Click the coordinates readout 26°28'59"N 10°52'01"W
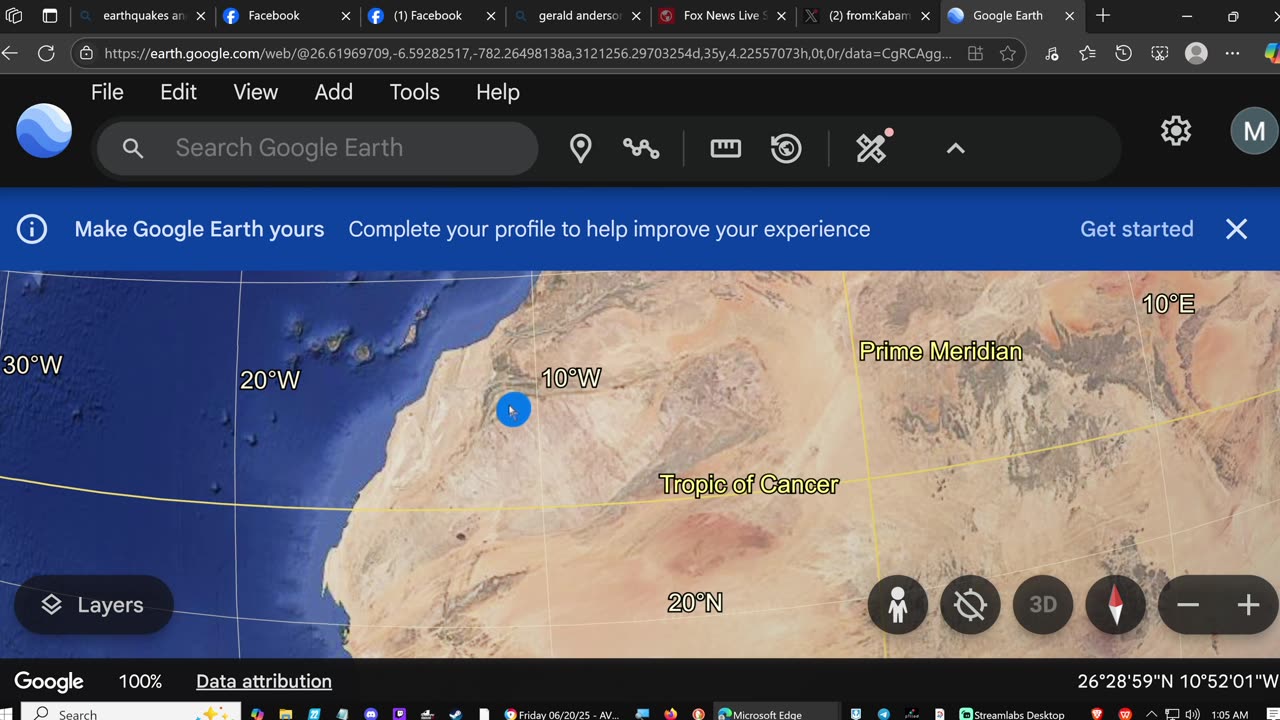 click(1177, 681)
